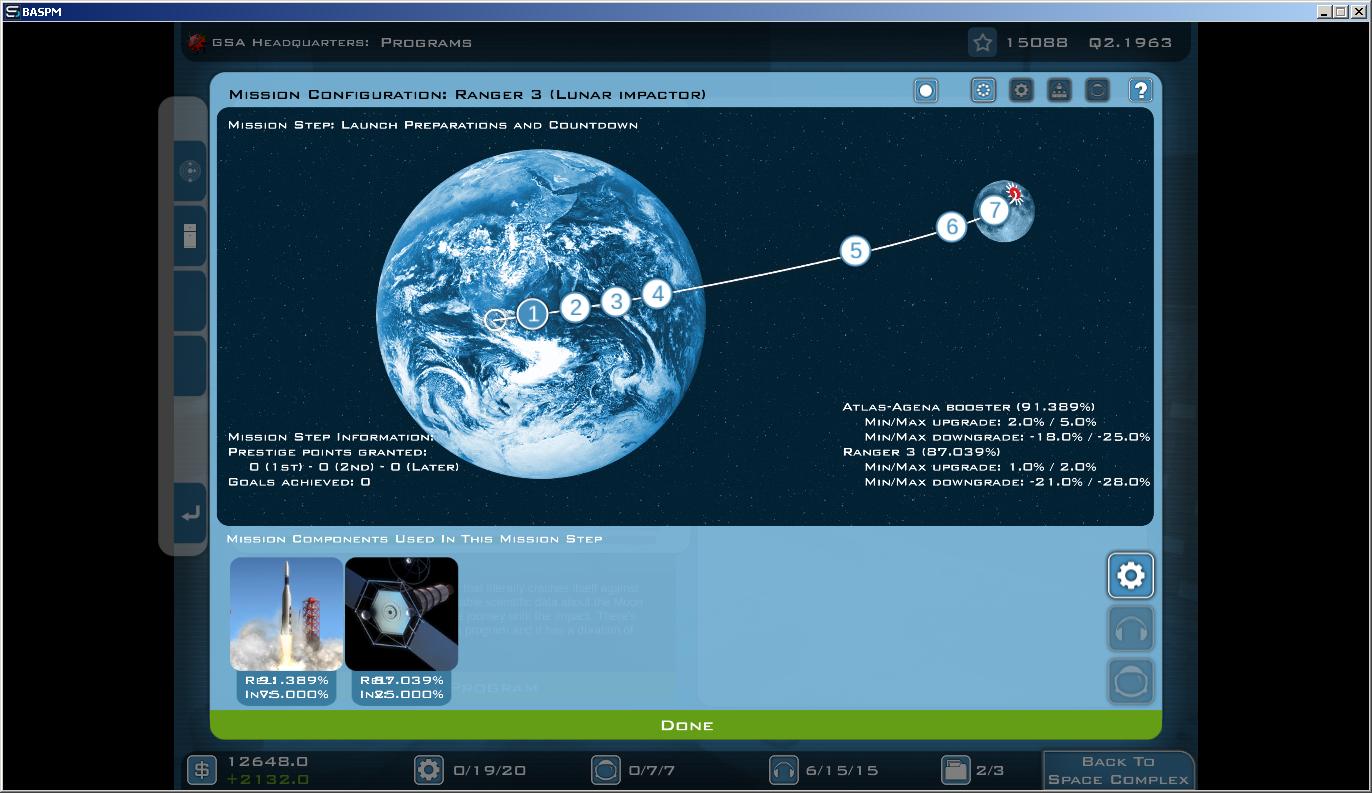Click the rocket's 91.389% reliability label
1372x793 pixels.
pos(287,680)
